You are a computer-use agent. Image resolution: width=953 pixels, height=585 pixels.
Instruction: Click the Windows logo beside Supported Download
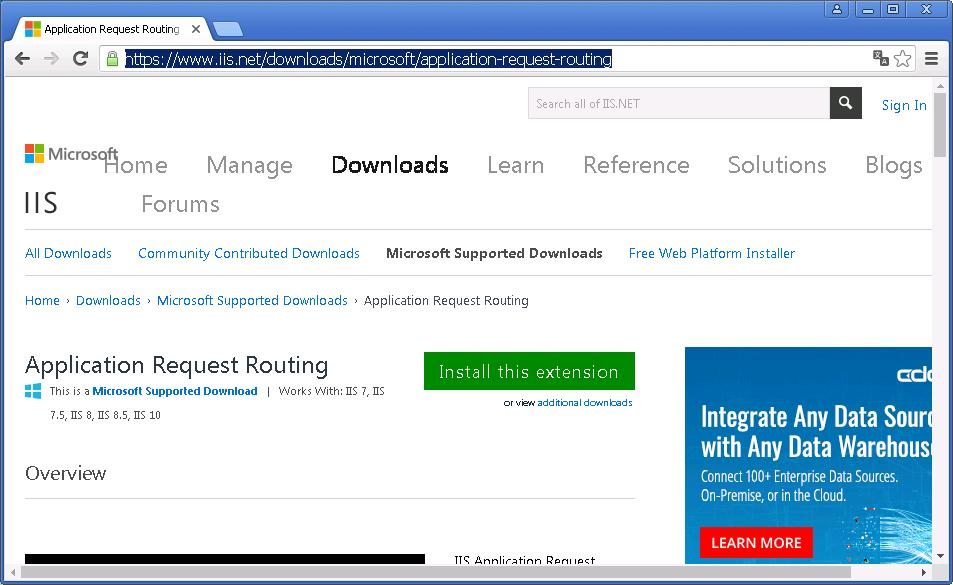coord(33,391)
